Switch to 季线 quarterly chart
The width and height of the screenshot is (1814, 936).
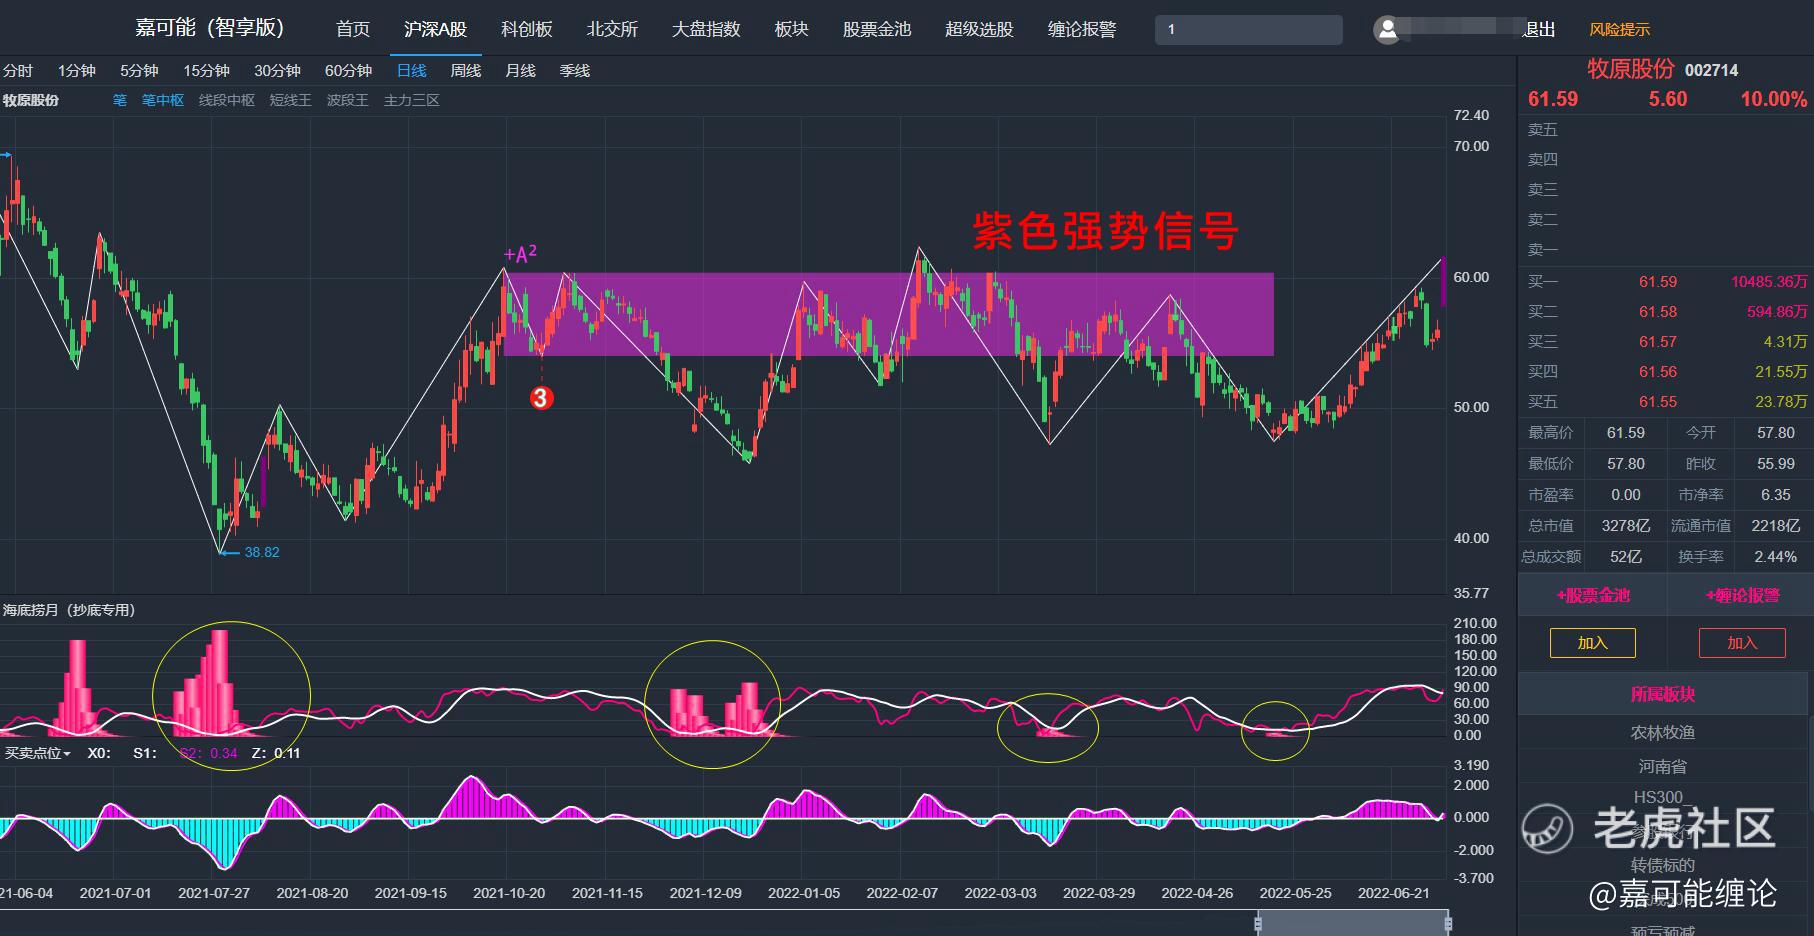click(575, 71)
